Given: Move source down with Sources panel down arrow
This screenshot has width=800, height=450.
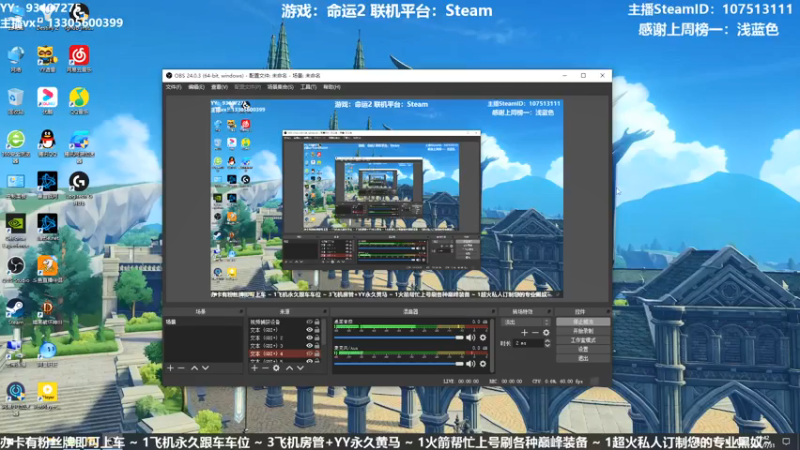Looking at the screenshot, I should click(301, 368).
